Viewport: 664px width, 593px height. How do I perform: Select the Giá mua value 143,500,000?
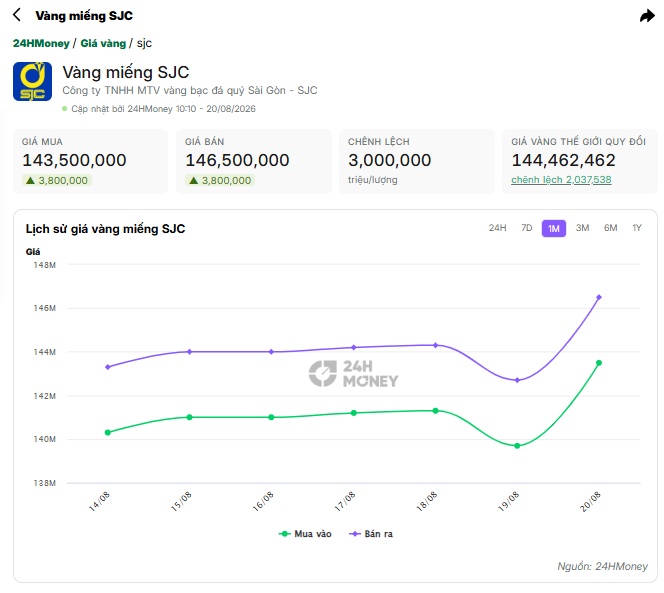pyautogui.click(x=74, y=160)
